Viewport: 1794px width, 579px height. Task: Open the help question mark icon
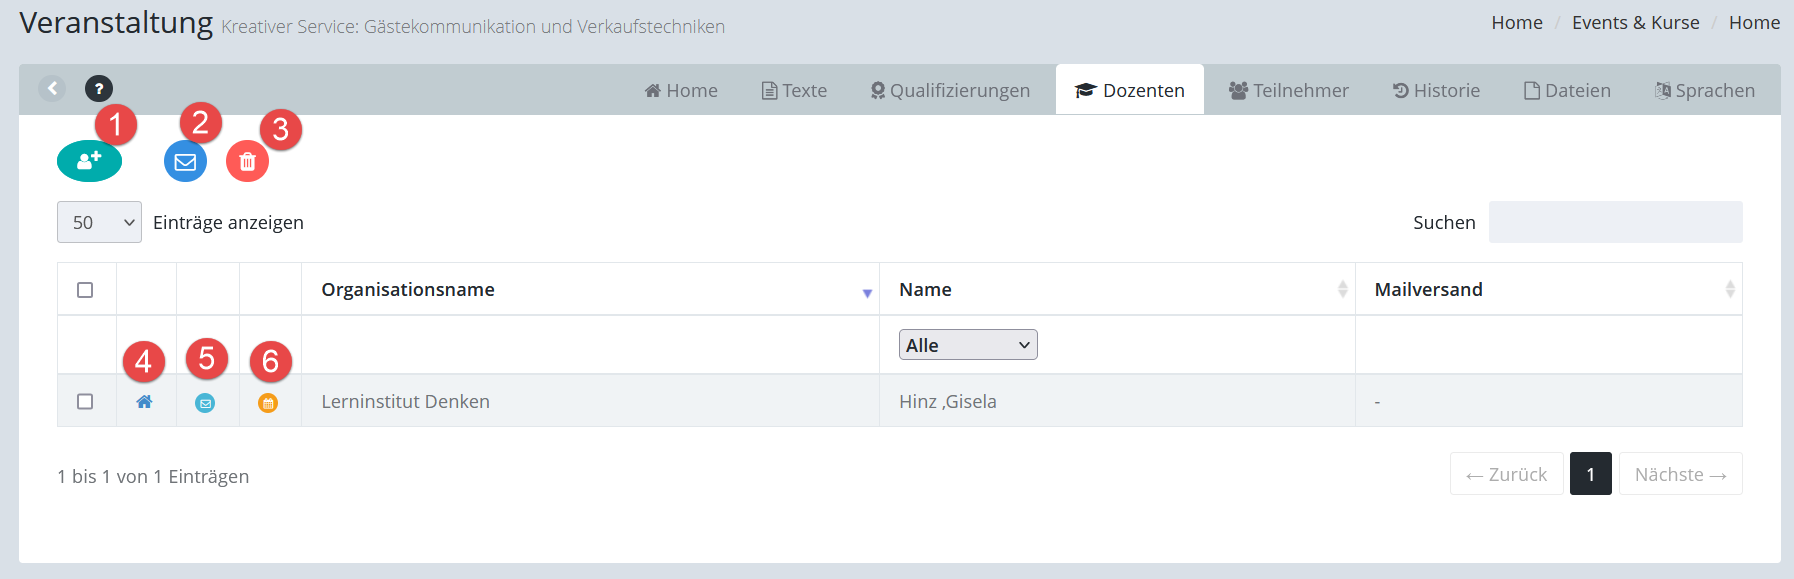click(x=98, y=89)
